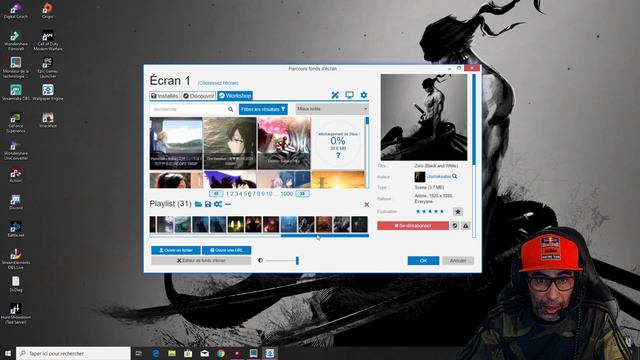This screenshot has height=360, width=640.
Task: Save playlist with the floppy disk icon
Action: [208, 204]
